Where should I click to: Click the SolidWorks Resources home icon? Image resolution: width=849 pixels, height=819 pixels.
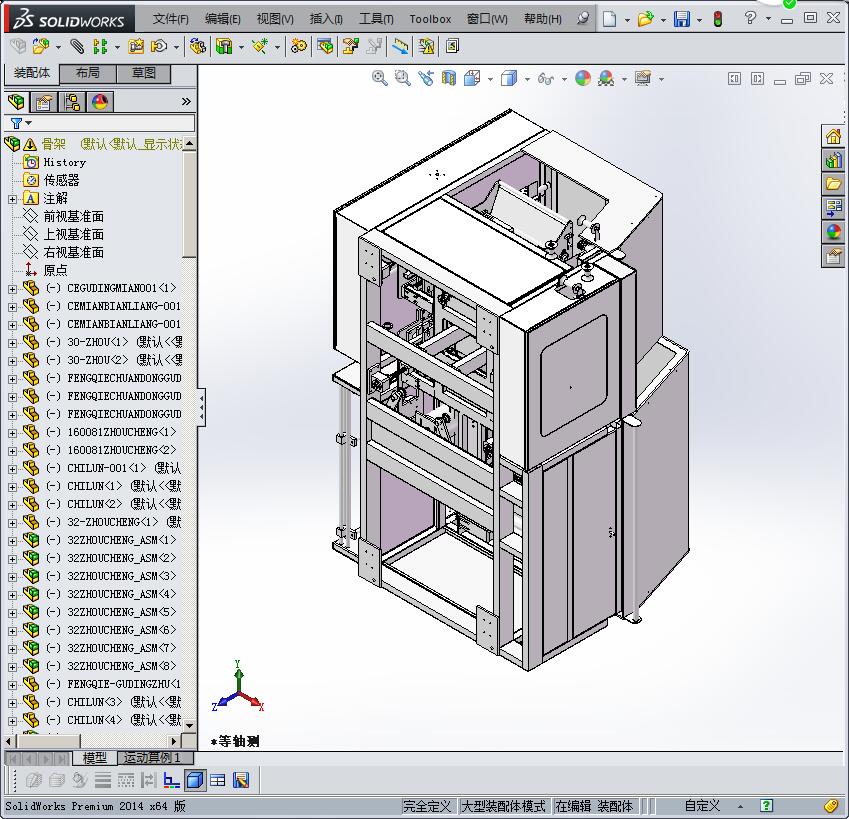coord(834,136)
